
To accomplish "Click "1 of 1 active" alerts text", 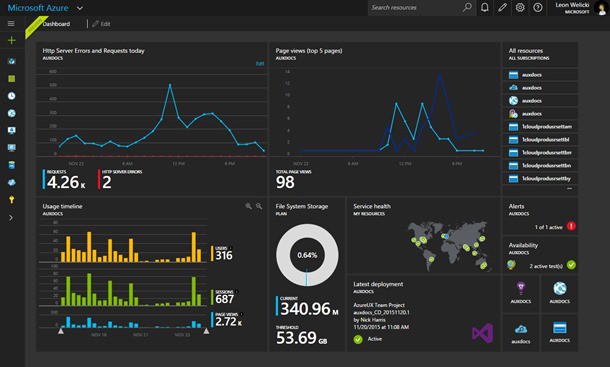I will coord(549,227).
